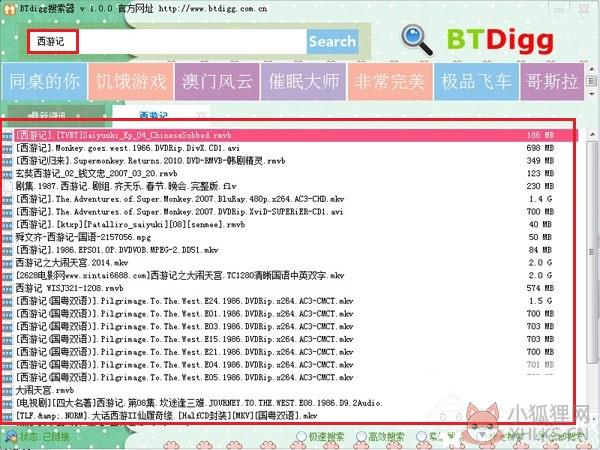
Task: Click file icon of 2628电影网 xintai6688 row
Action: (7, 276)
